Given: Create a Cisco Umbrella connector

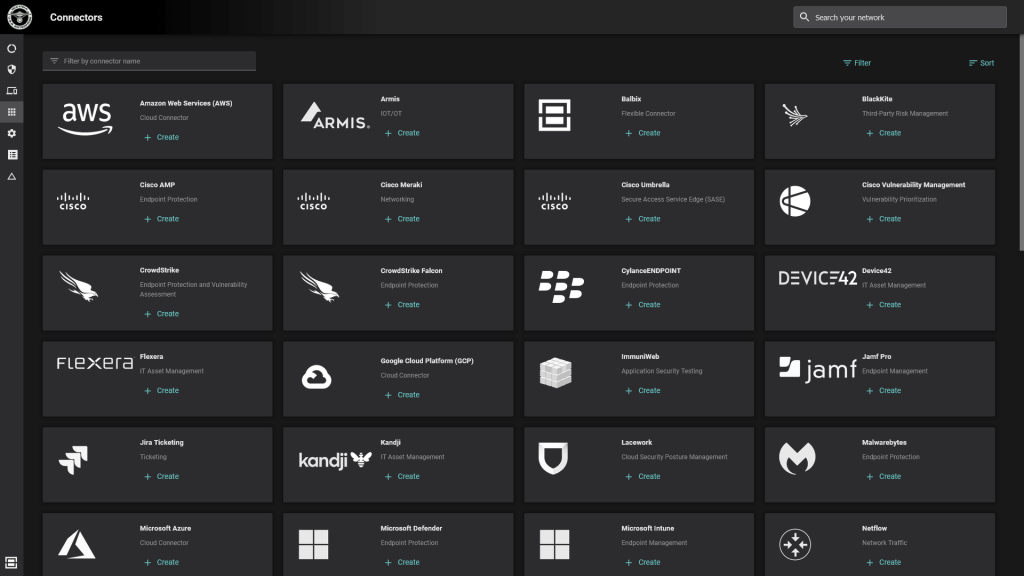Looking at the screenshot, I should 643,219.
